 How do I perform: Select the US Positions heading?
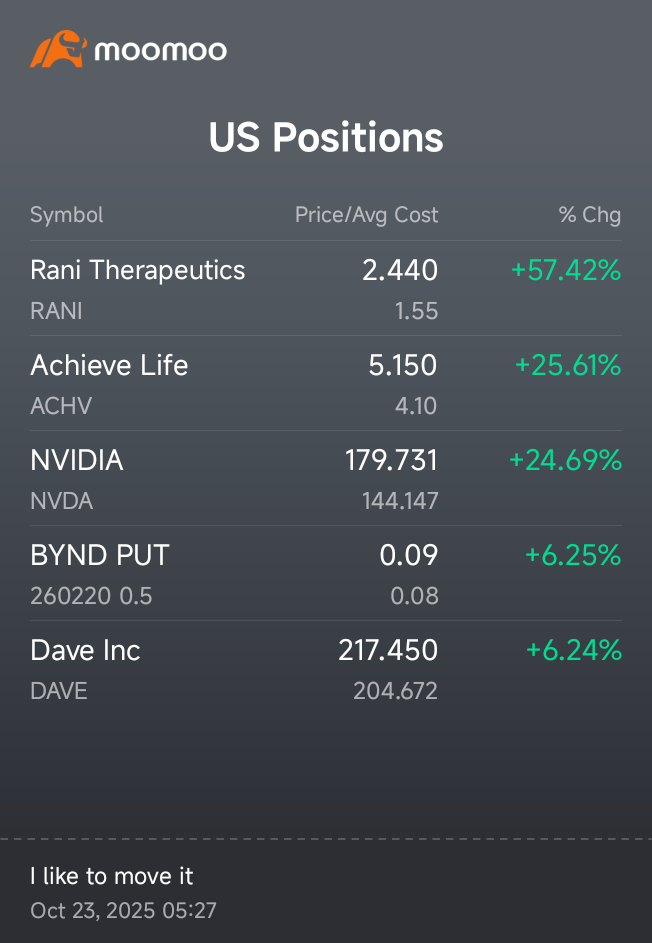(326, 137)
